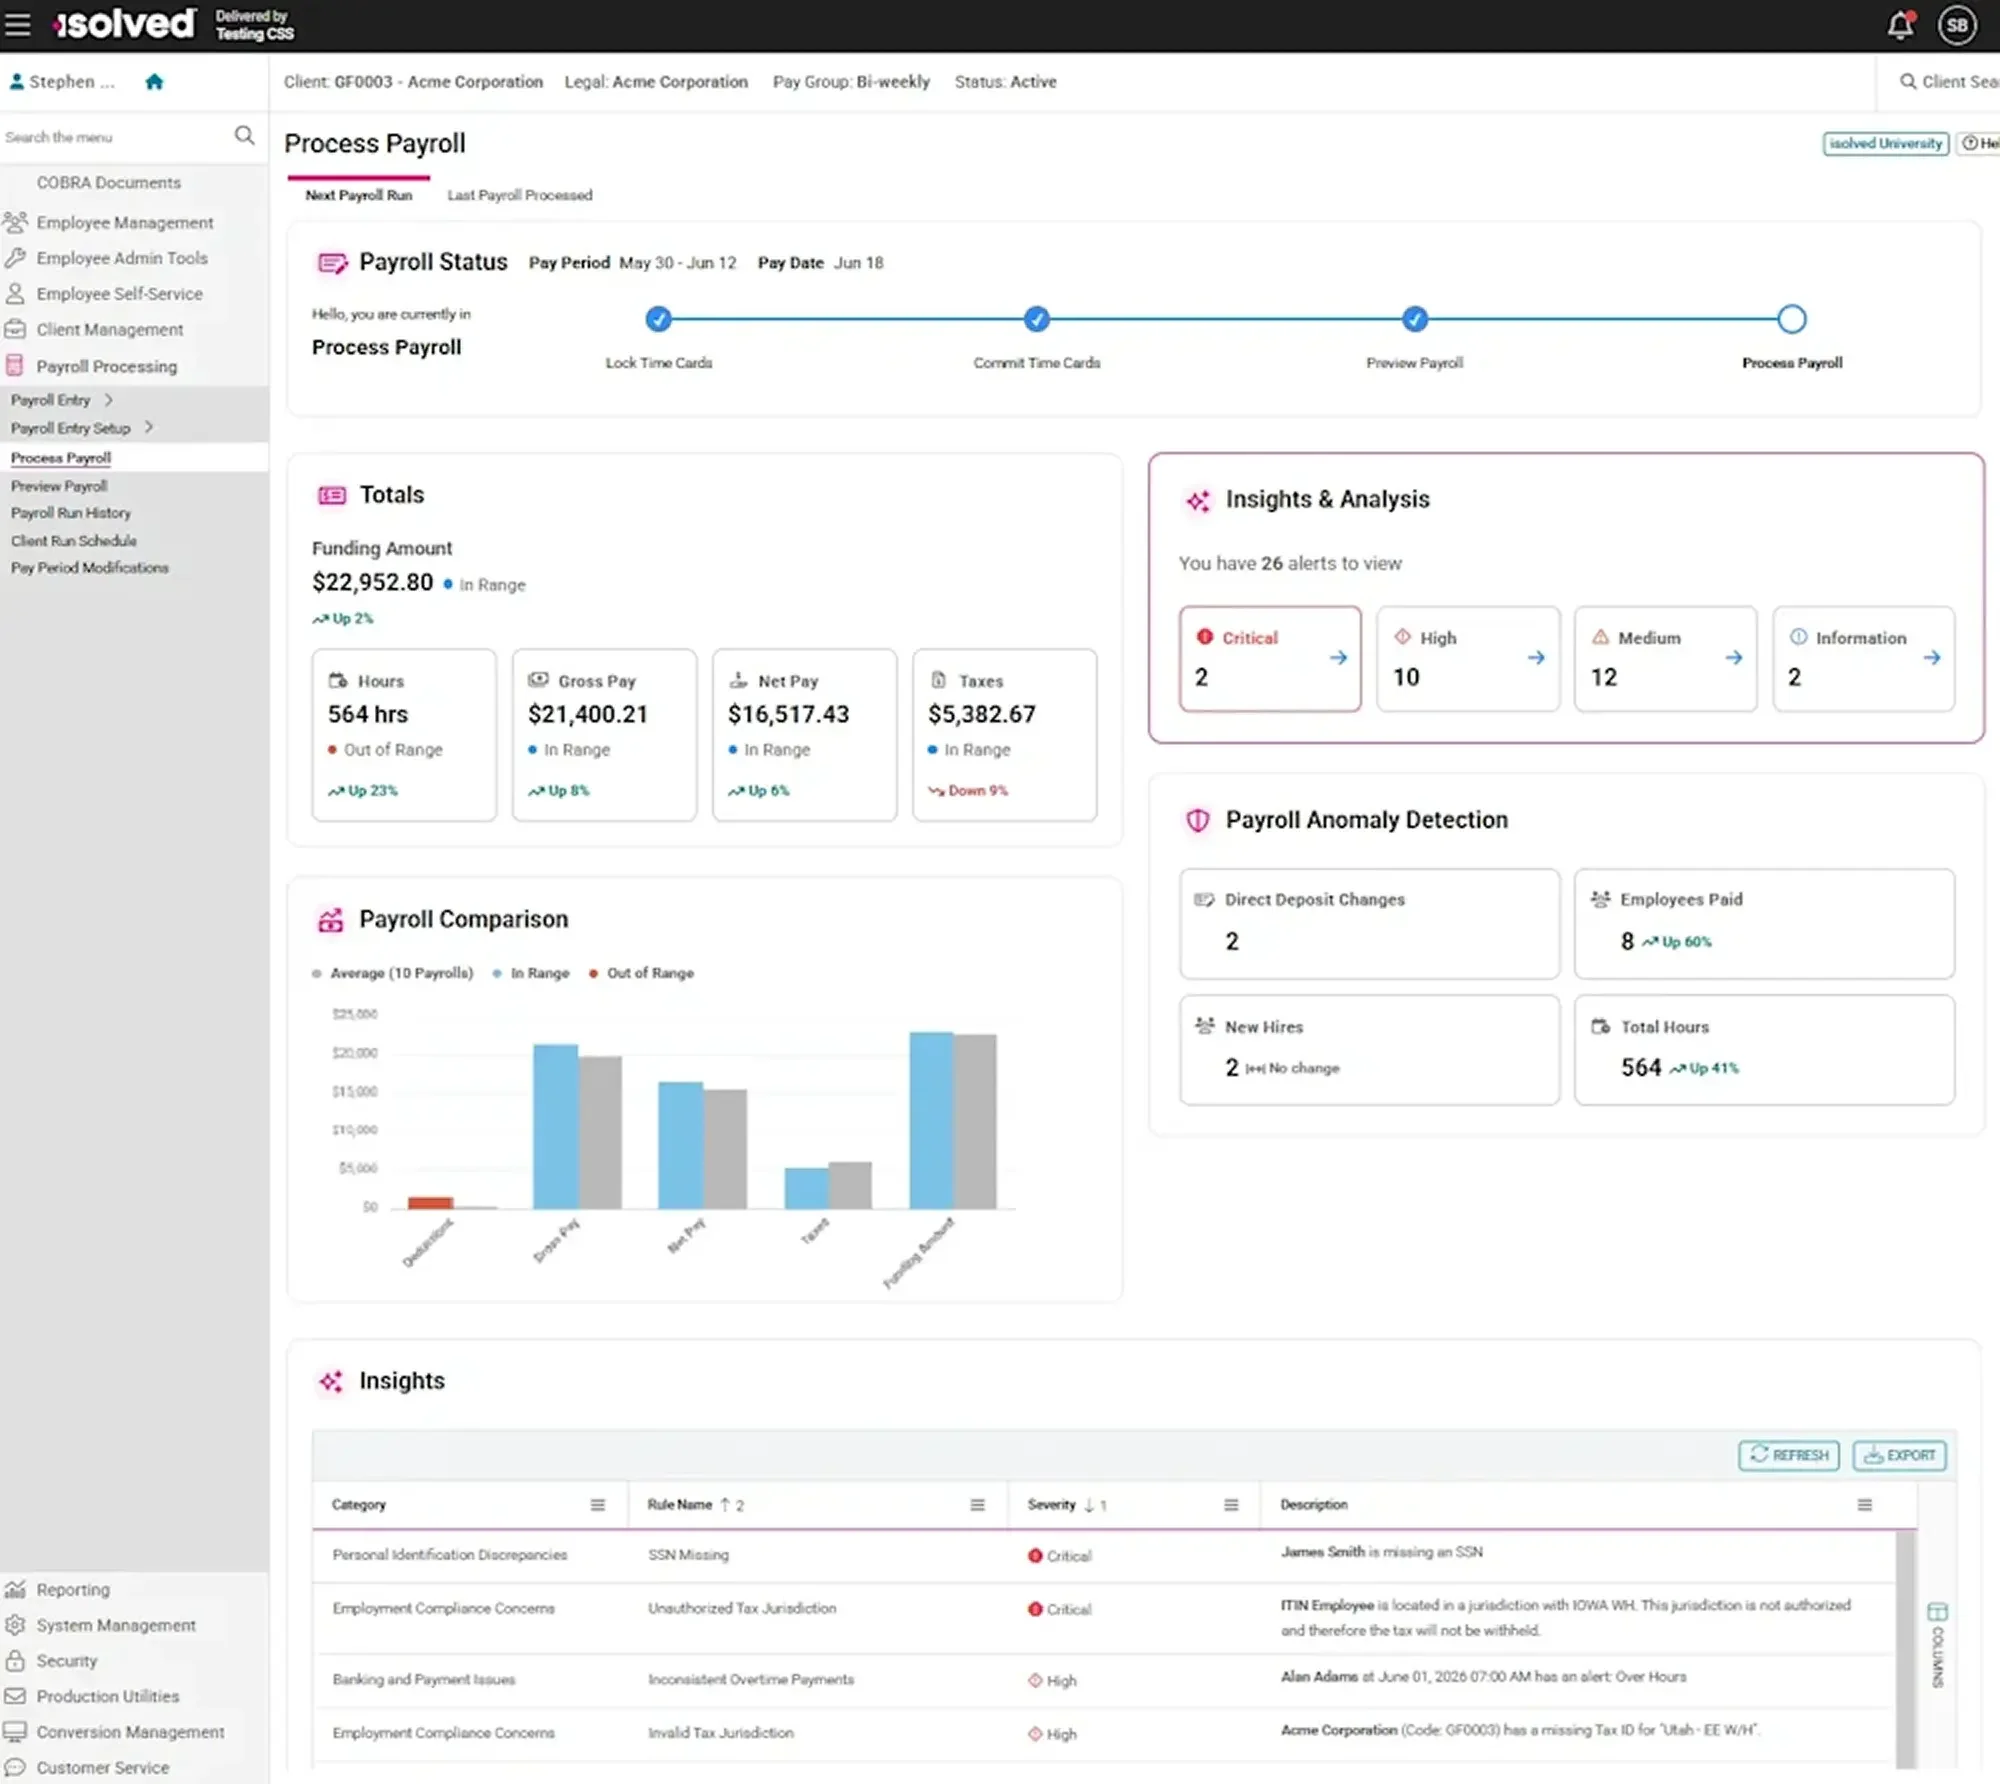Open Payroll Run History menu item
2000x1784 pixels.
[x=71, y=512]
